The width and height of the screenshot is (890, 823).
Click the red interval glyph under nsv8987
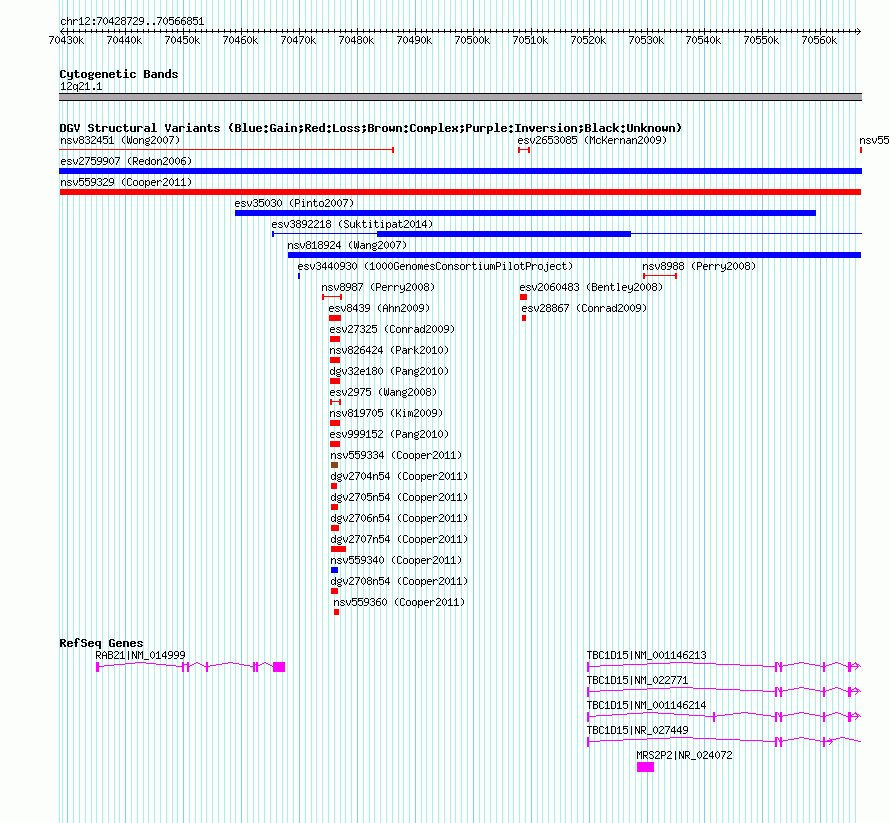(x=332, y=297)
